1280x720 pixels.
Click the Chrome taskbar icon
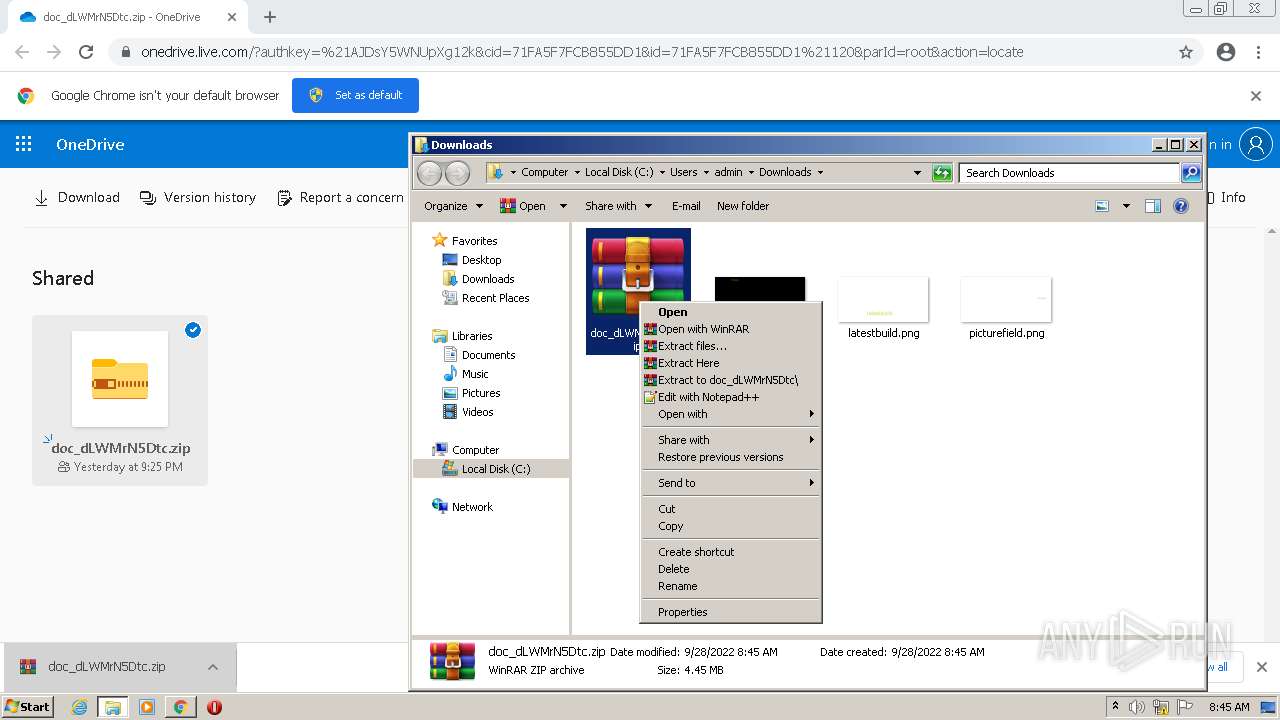pyautogui.click(x=180, y=707)
